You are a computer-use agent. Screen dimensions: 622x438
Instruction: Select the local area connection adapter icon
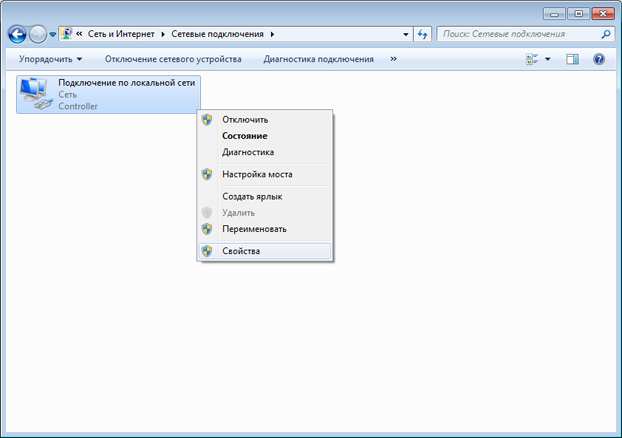(x=36, y=94)
